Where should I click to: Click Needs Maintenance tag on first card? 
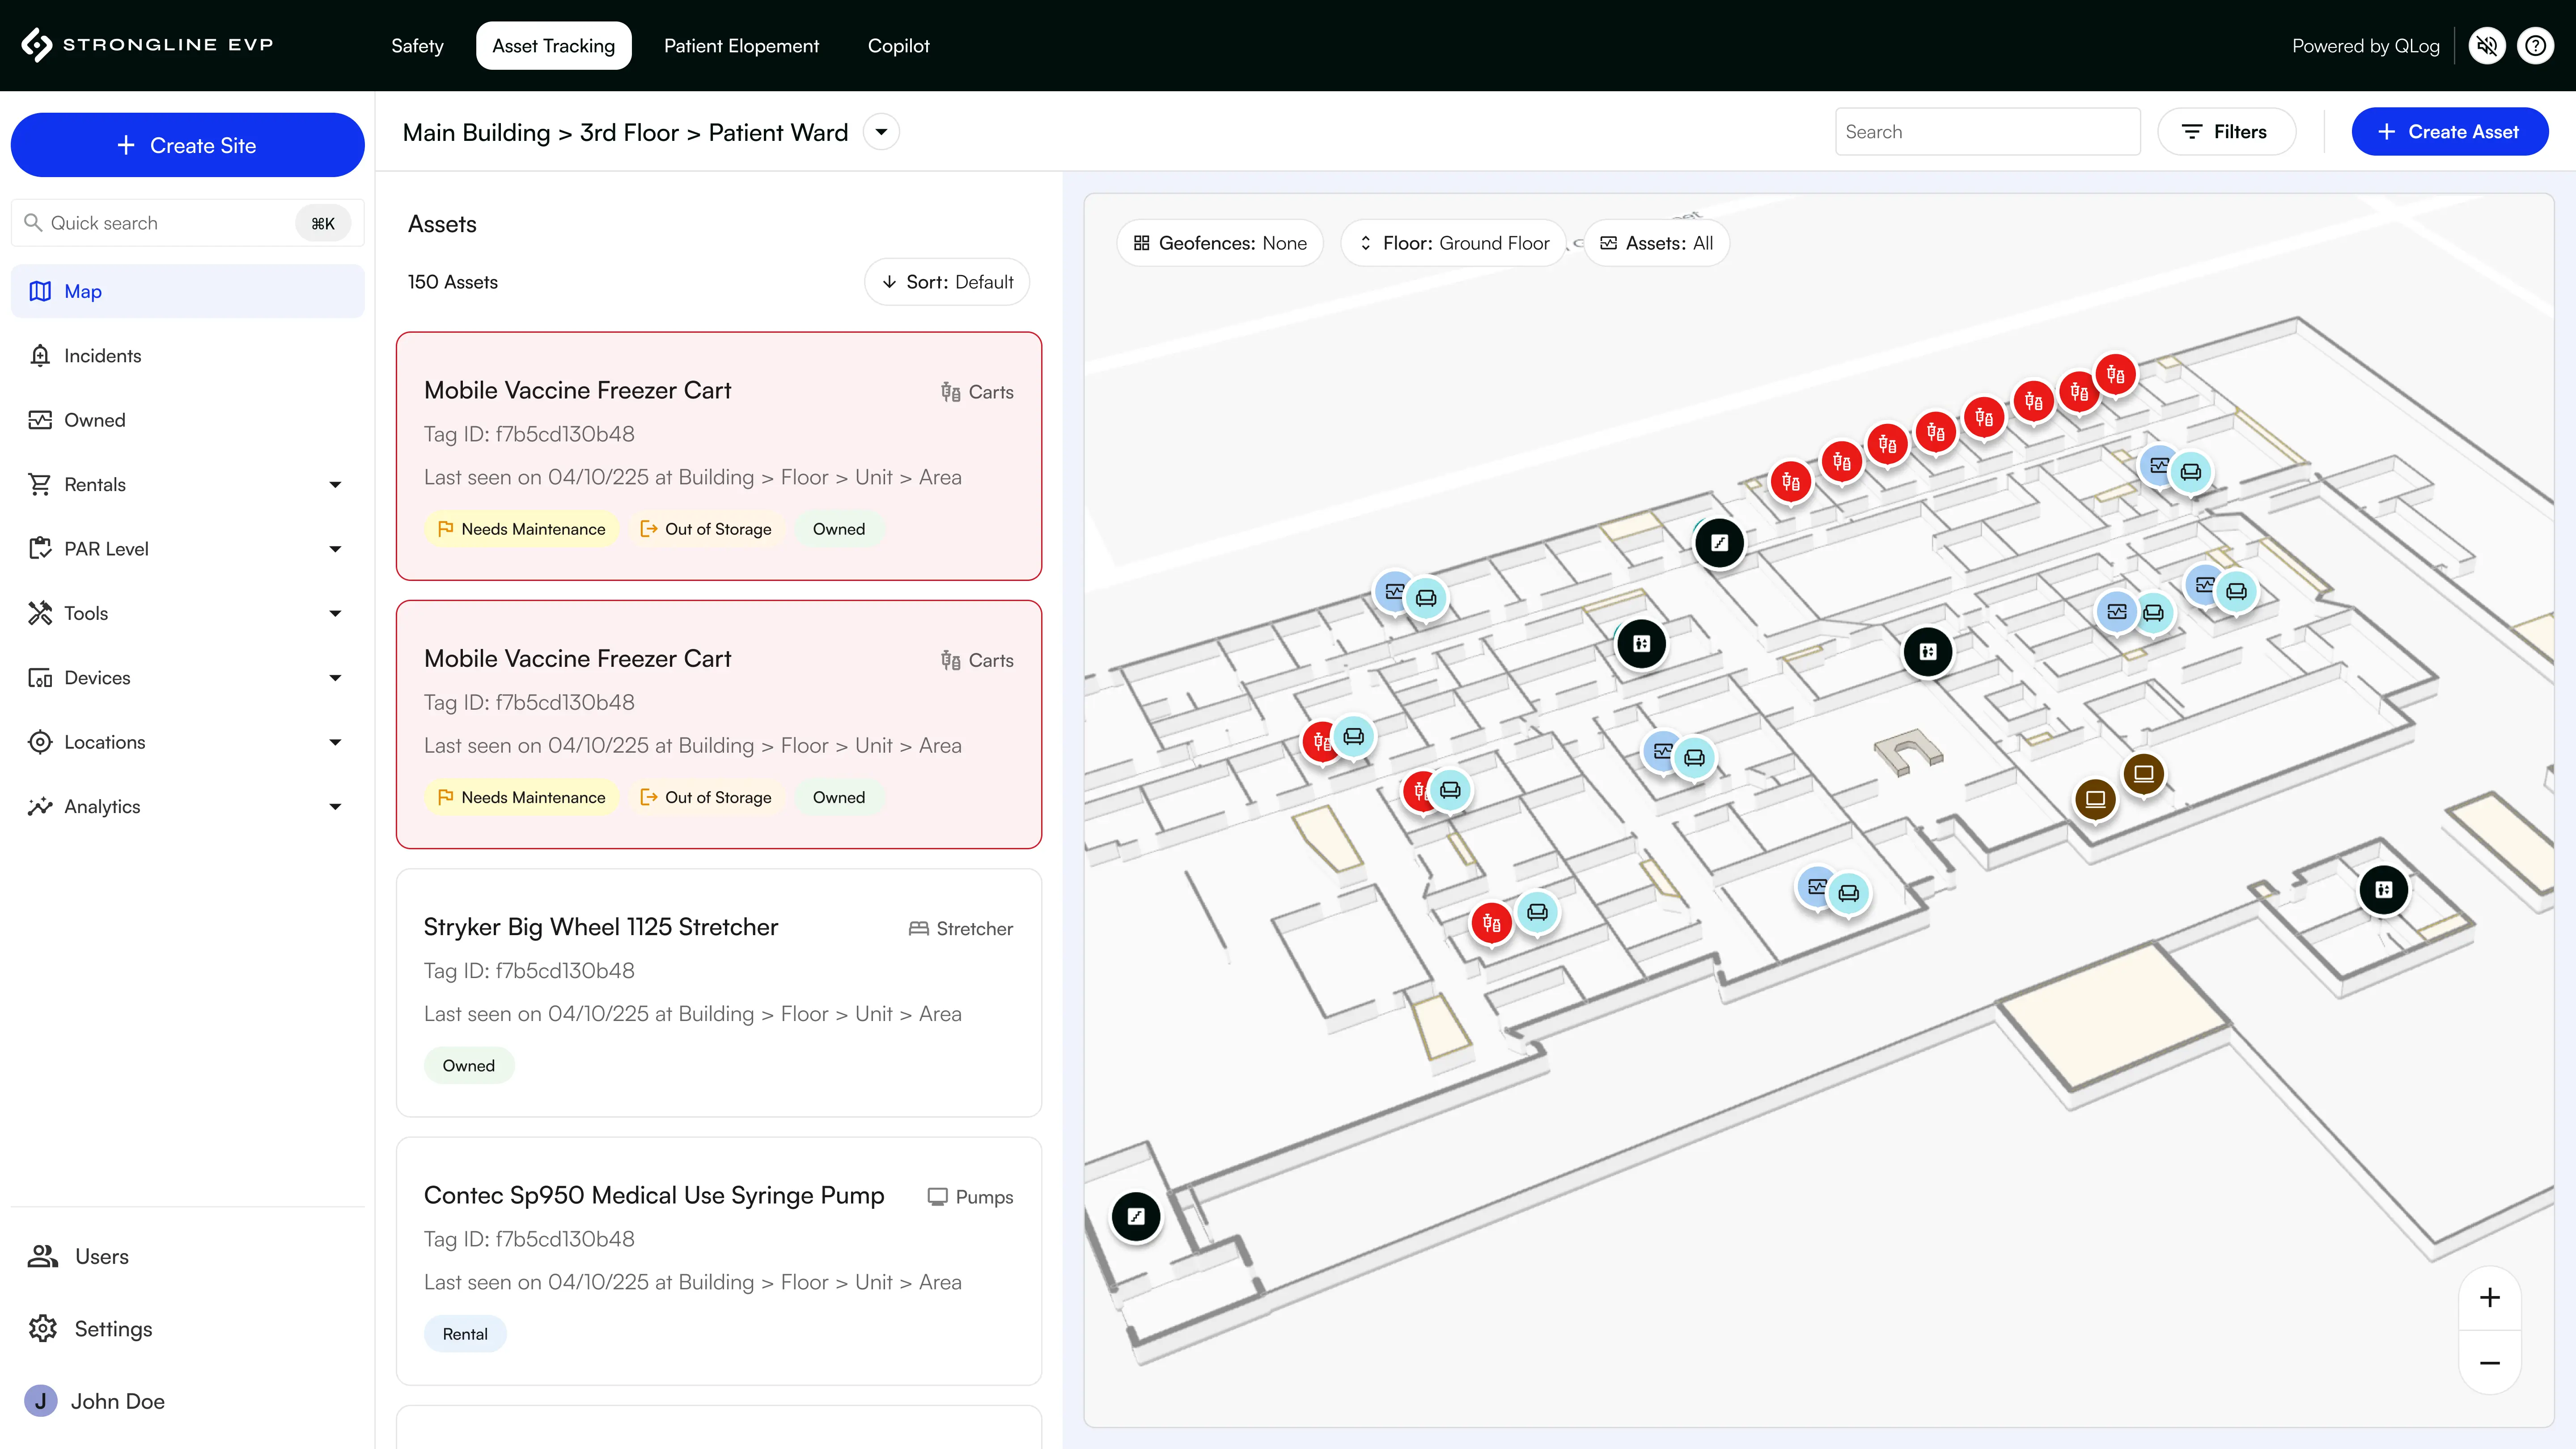click(x=521, y=529)
